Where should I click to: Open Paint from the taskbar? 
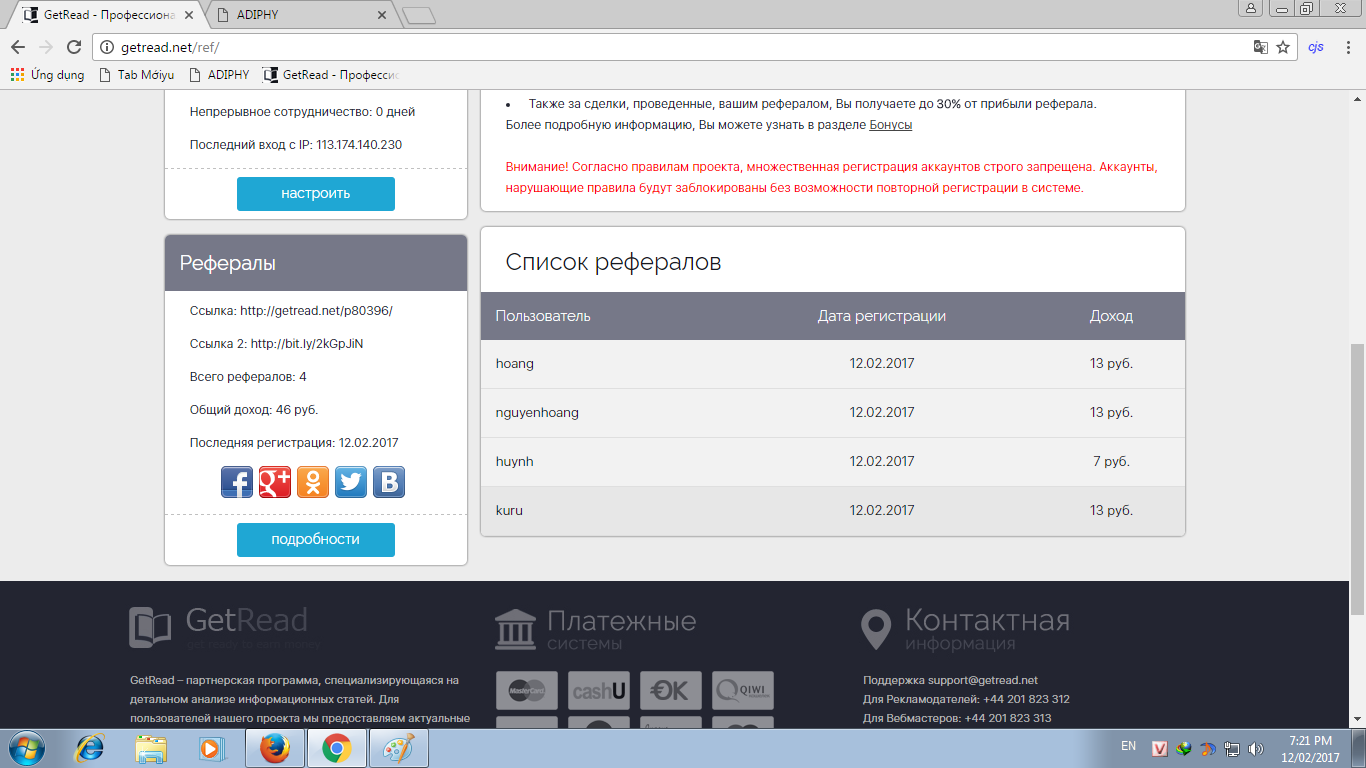pos(399,748)
